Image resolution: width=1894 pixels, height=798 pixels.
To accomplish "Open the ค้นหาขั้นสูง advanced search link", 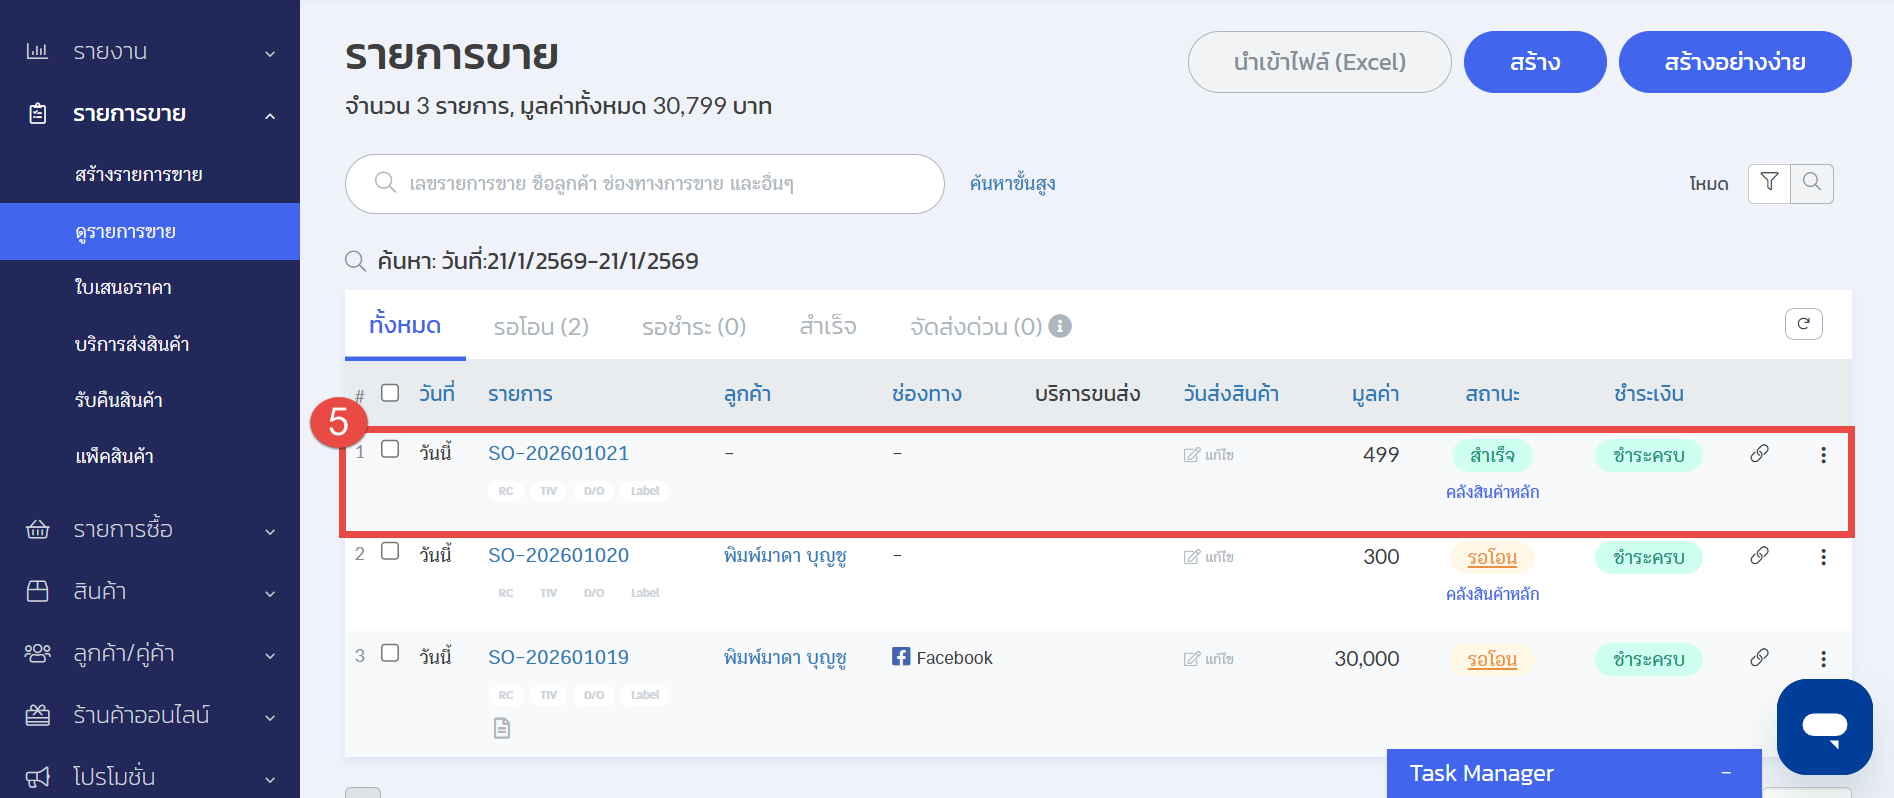I will click(x=1012, y=184).
